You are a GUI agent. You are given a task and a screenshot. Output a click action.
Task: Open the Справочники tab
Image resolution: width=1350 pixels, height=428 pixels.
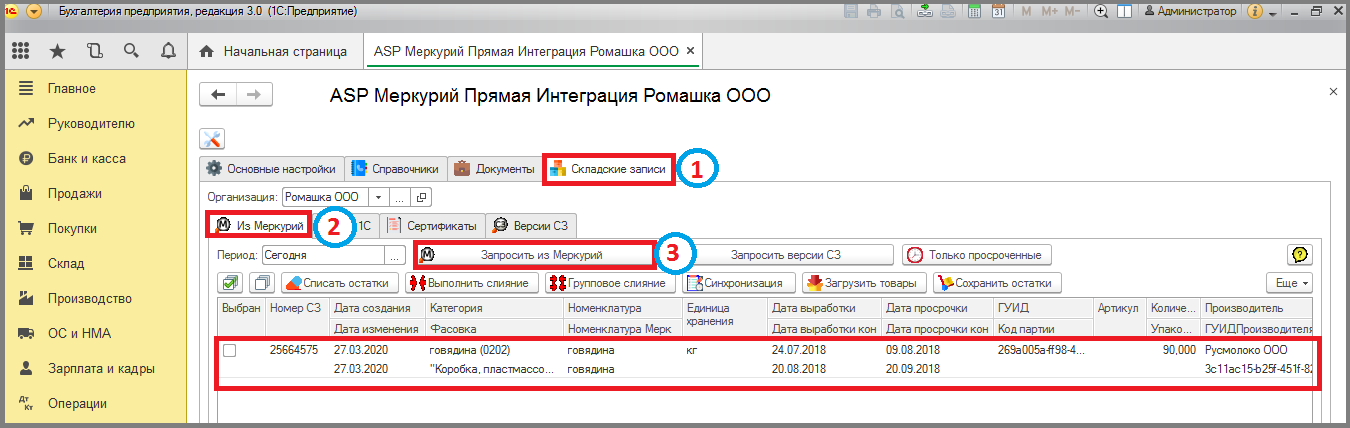click(x=395, y=169)
